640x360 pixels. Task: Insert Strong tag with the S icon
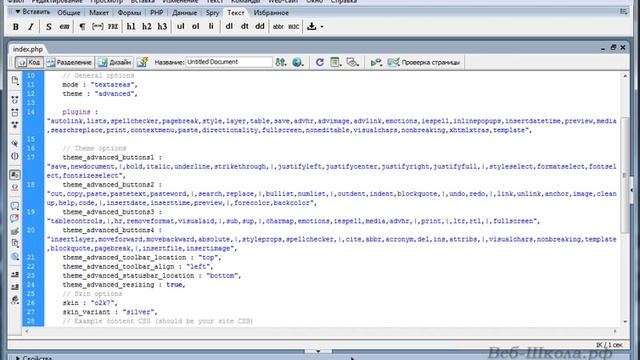coord(49,27)
